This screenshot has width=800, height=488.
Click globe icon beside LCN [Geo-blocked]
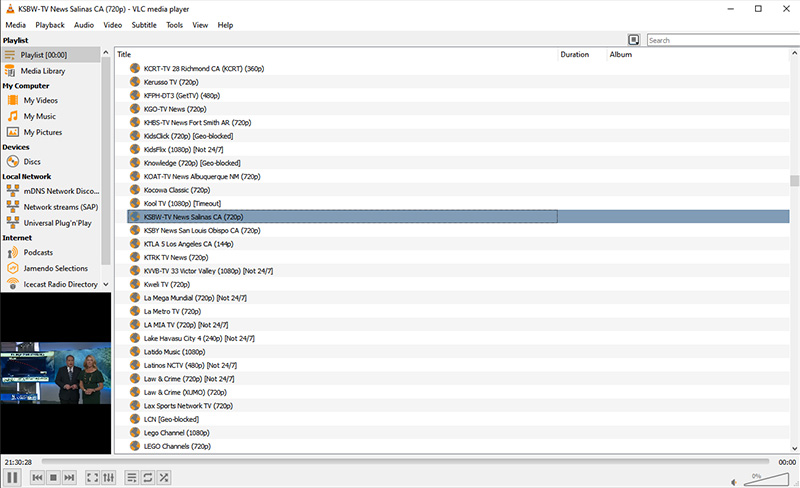[135, 419]
